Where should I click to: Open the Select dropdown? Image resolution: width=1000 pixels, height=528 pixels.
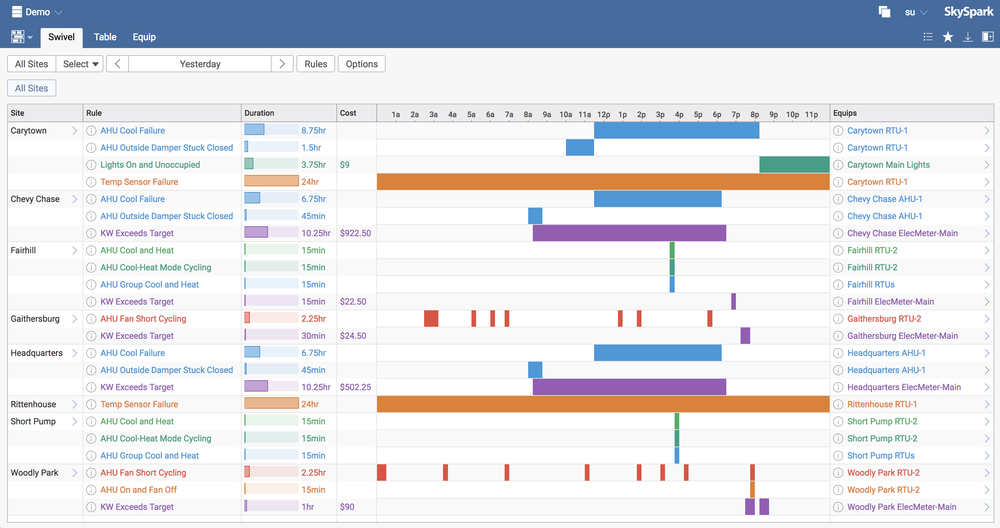pyautogui.click(x=81, y=64)
